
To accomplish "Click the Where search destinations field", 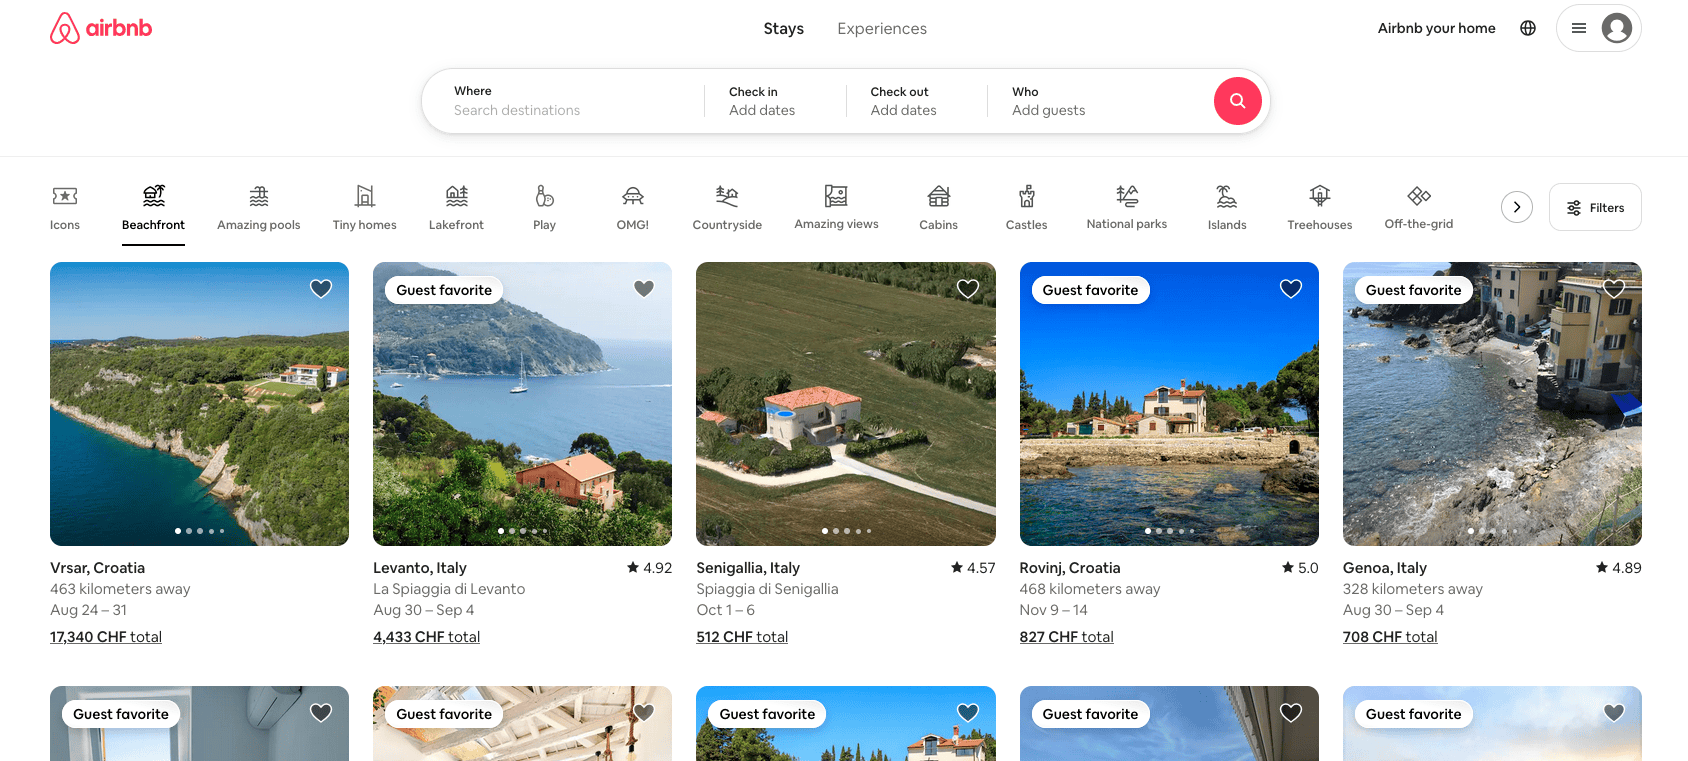I will [x=564, y=101].
